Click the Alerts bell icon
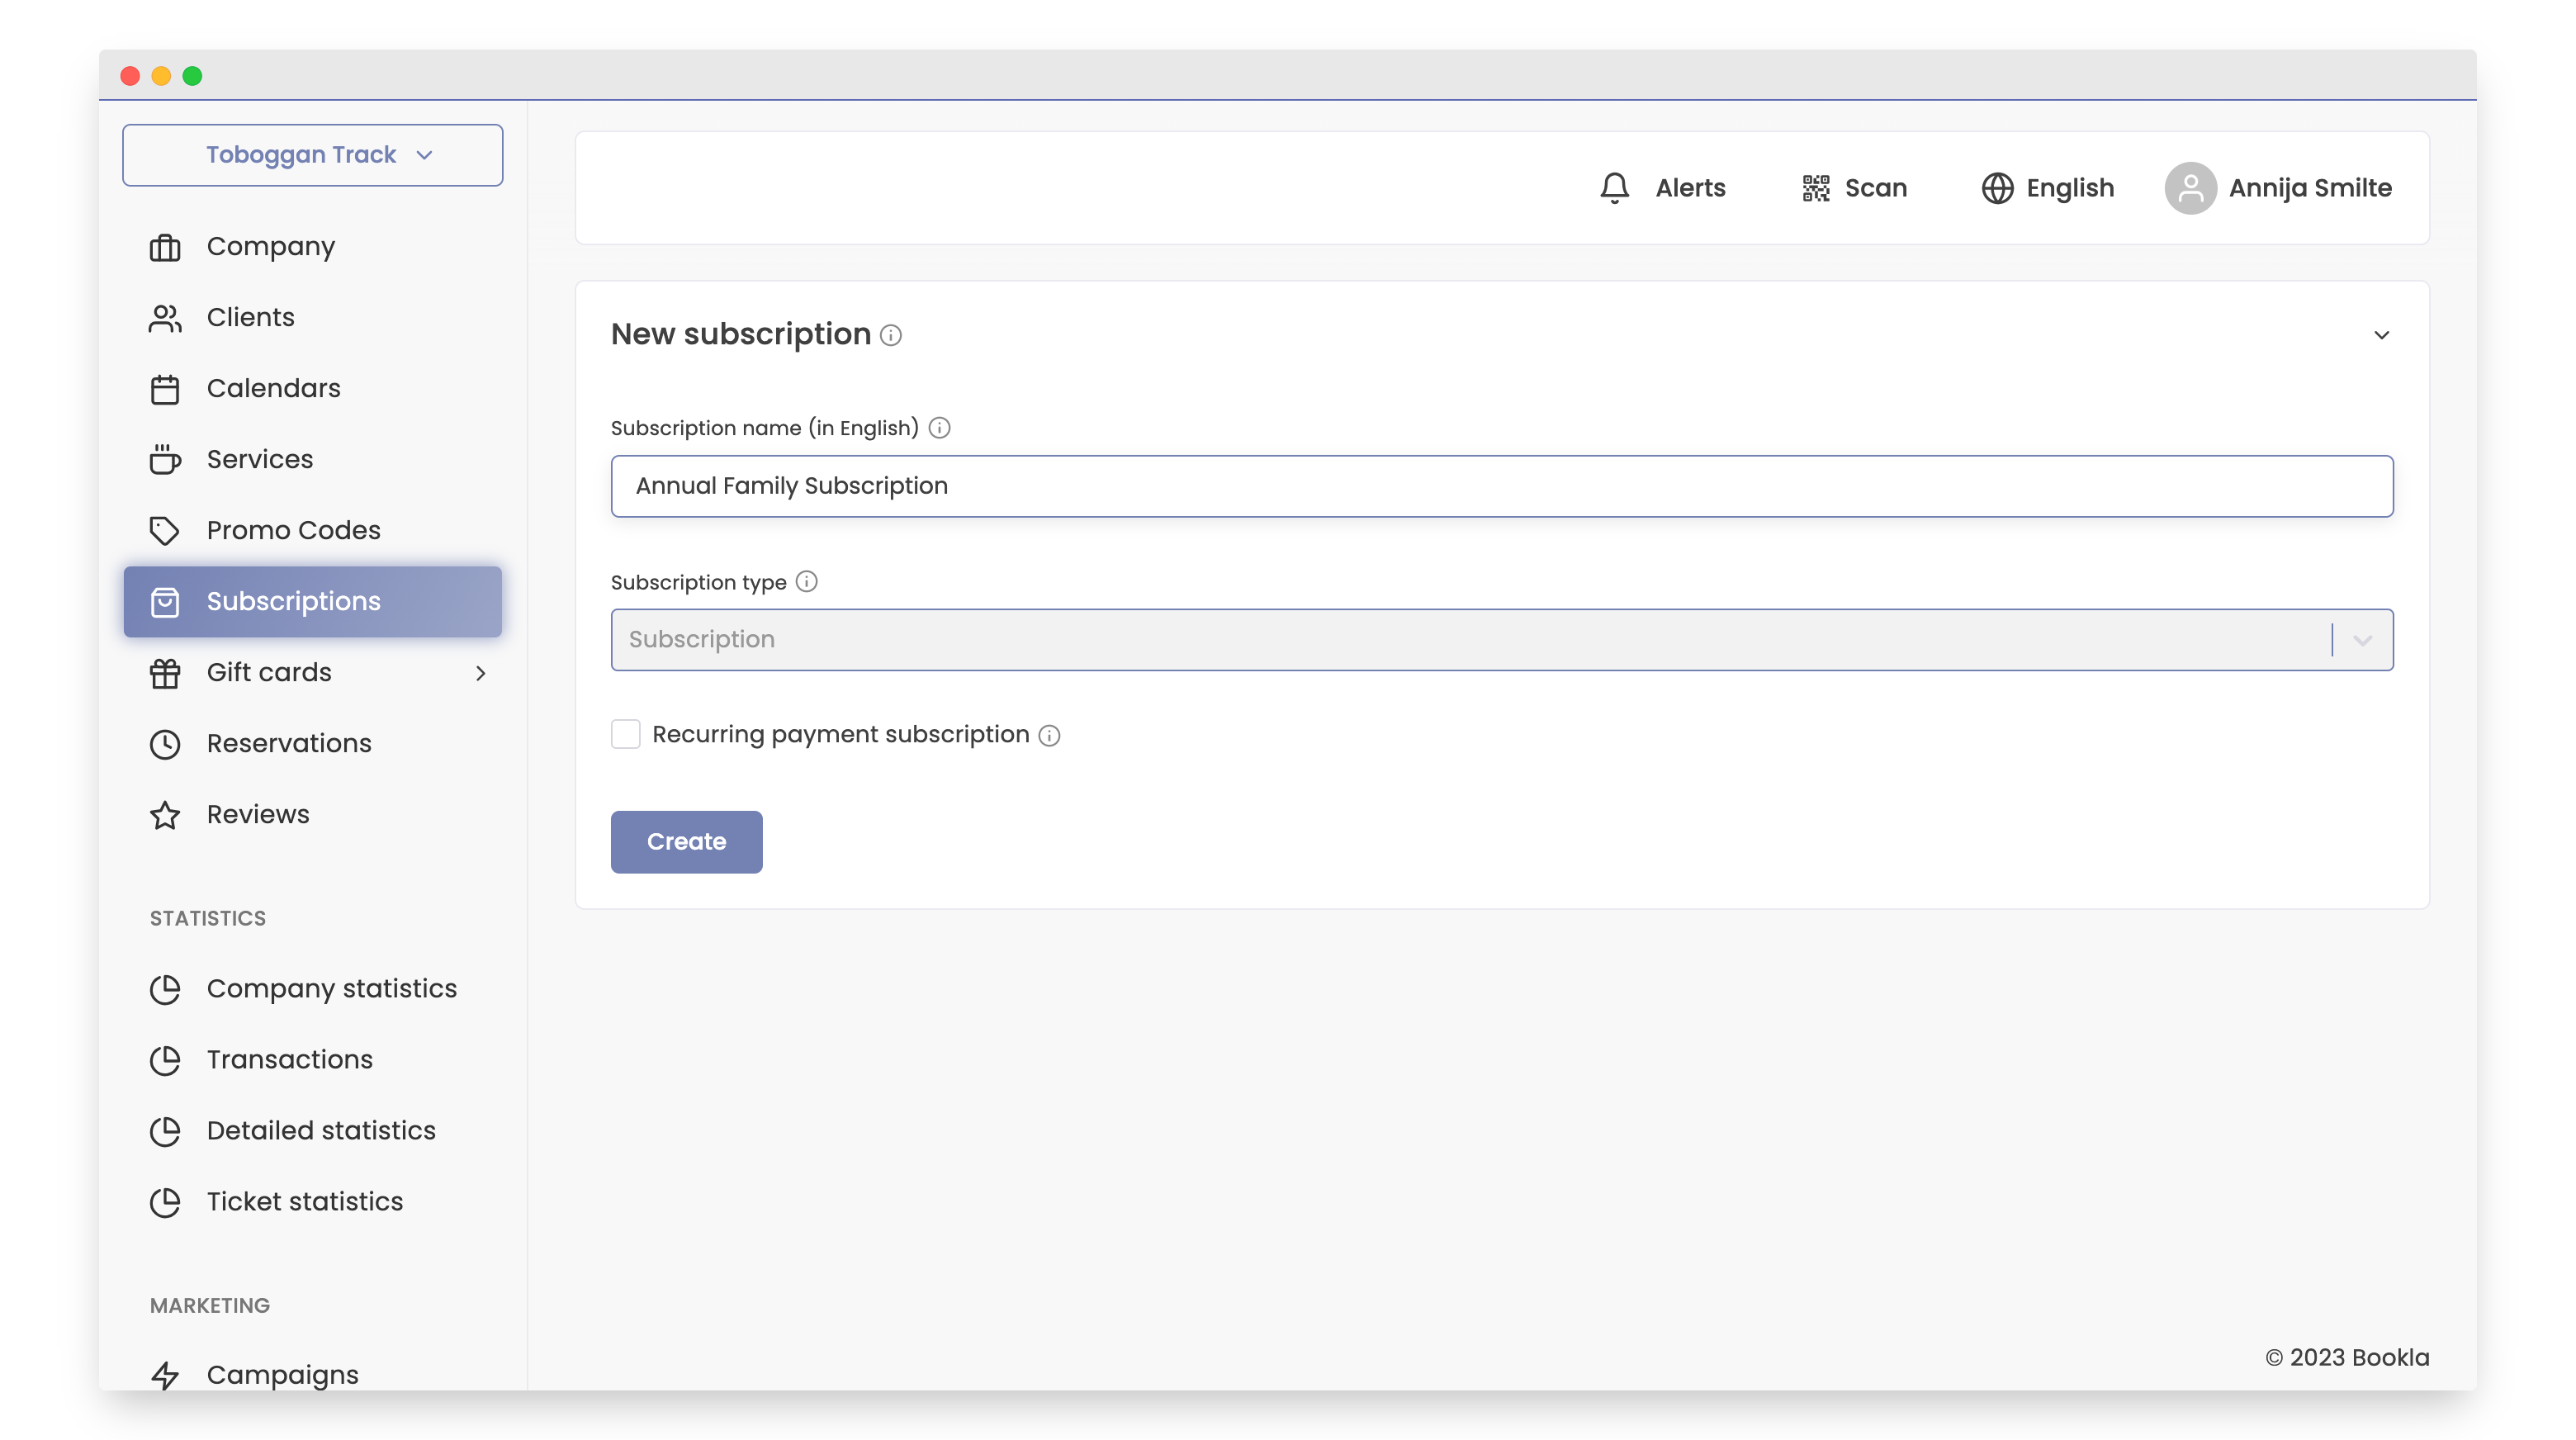The height and width of the screenshot is (1440, 2576). [x=1614, y=188]
